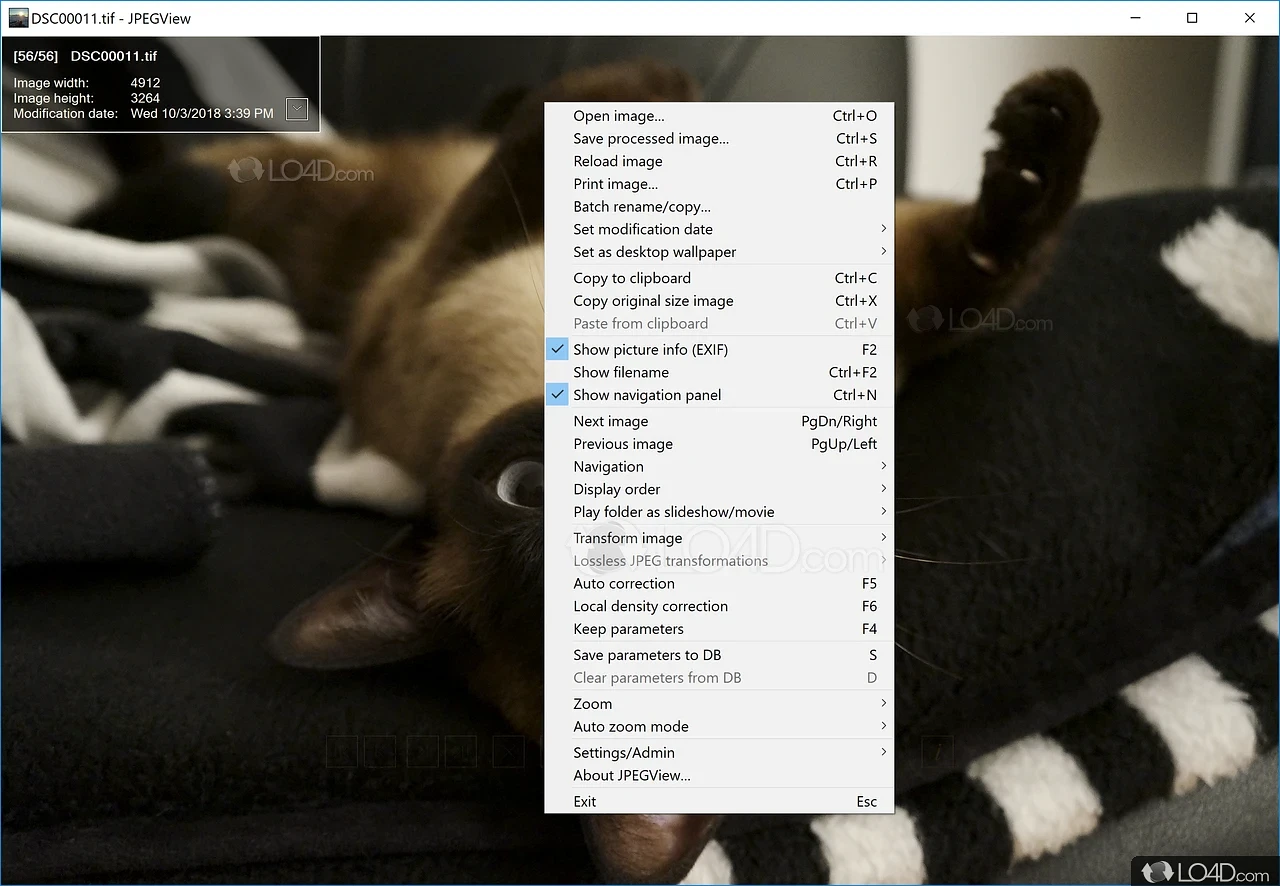Click the delete (X) icon in the navigation panel
1280x886 pixels.
pos(508,751)
